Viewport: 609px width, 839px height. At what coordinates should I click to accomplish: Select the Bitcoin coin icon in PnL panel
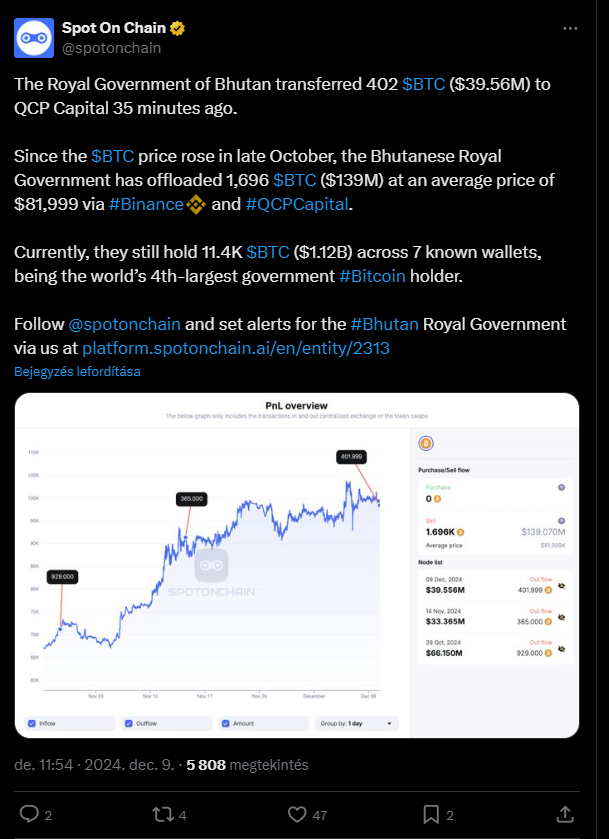[x=426, y=444]
